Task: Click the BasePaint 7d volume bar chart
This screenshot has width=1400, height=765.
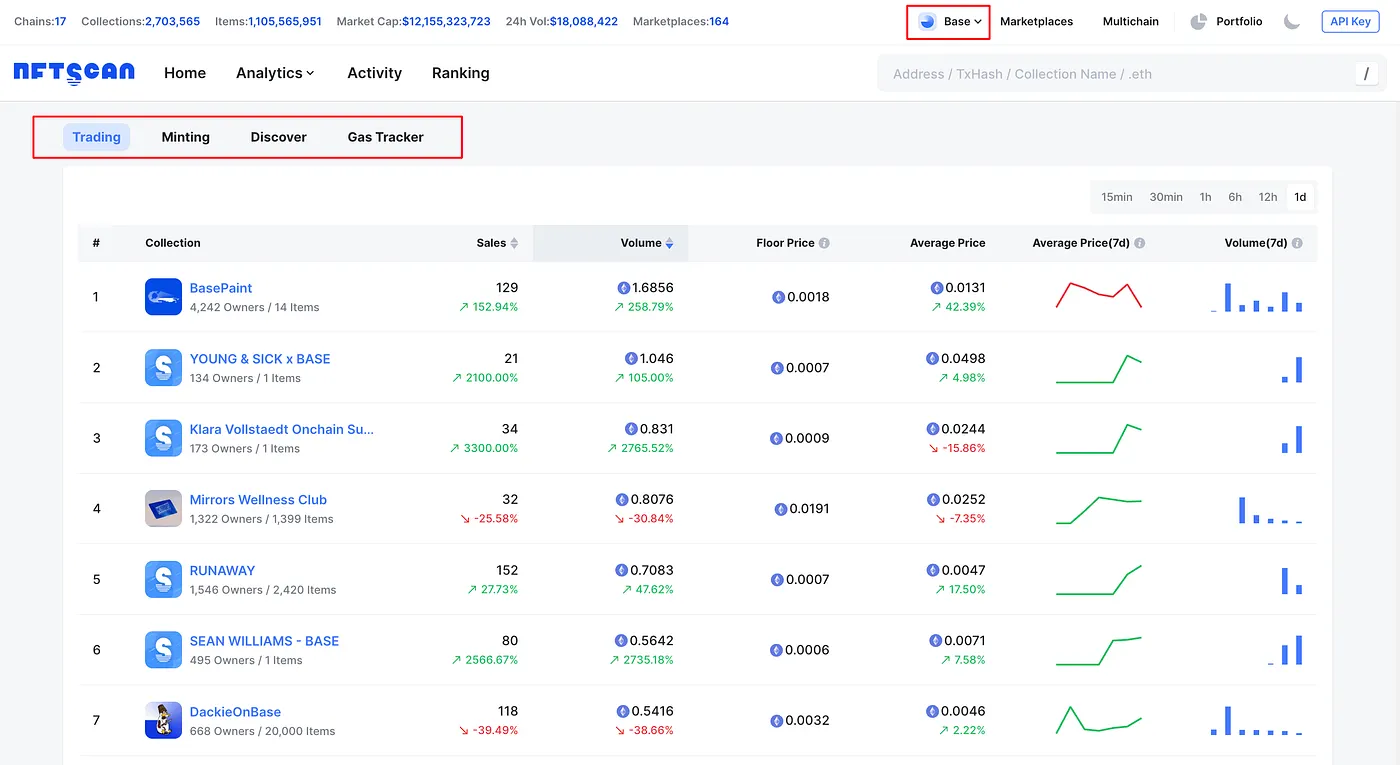Action: [1256, 297]
